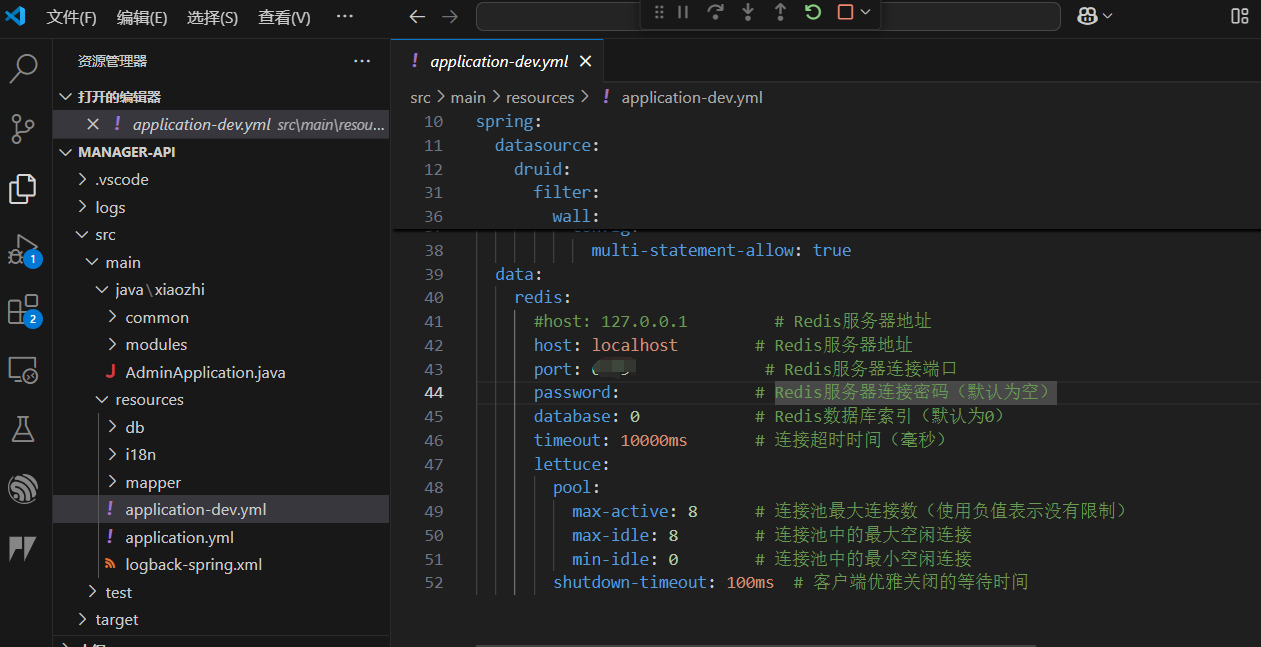Click the debug Step Over button
This screenshot has height=647, width=1261.
tap(715, 13)
